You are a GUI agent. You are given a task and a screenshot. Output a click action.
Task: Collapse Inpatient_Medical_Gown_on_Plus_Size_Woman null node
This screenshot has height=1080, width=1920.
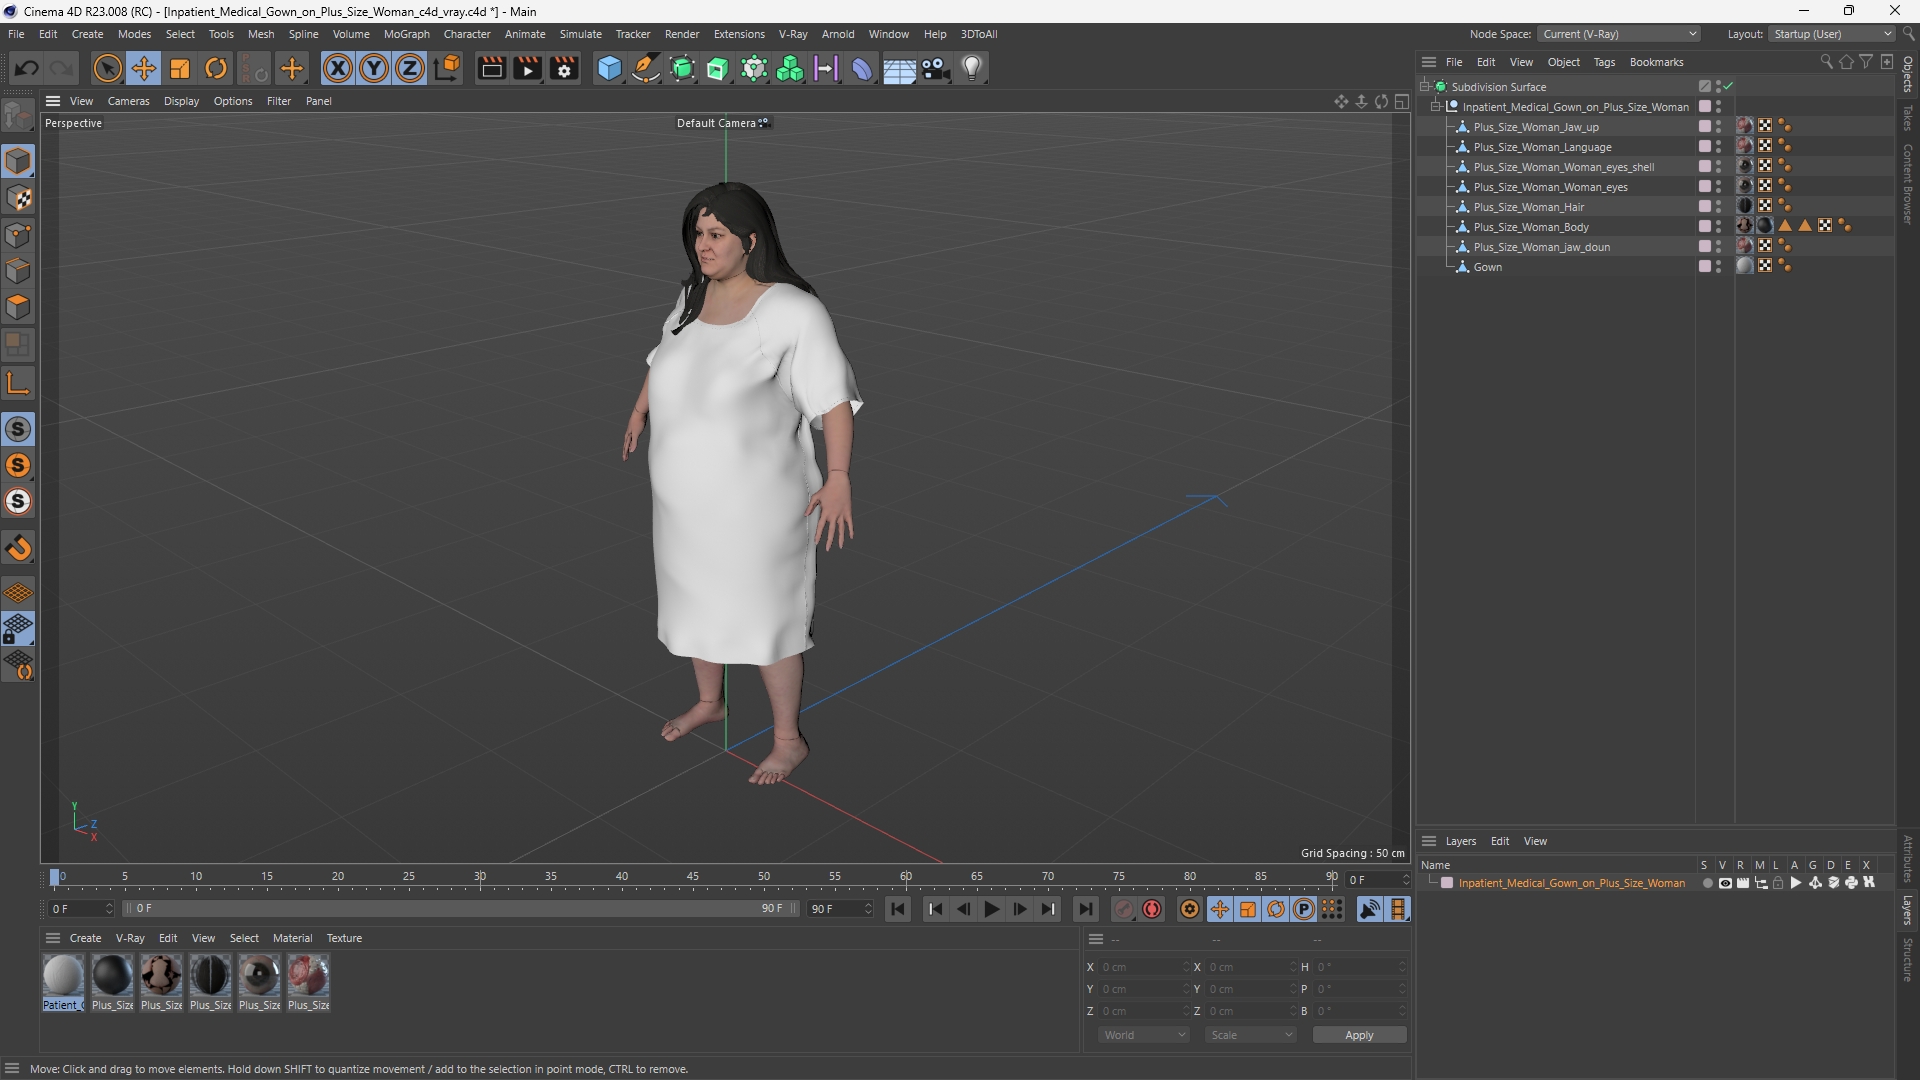(1436, 107)
